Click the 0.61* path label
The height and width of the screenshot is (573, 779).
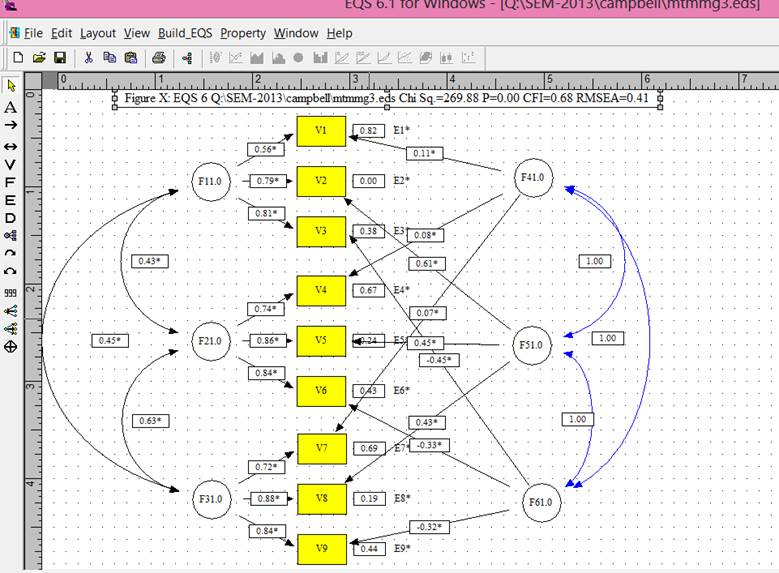click(x=427, y=264)
